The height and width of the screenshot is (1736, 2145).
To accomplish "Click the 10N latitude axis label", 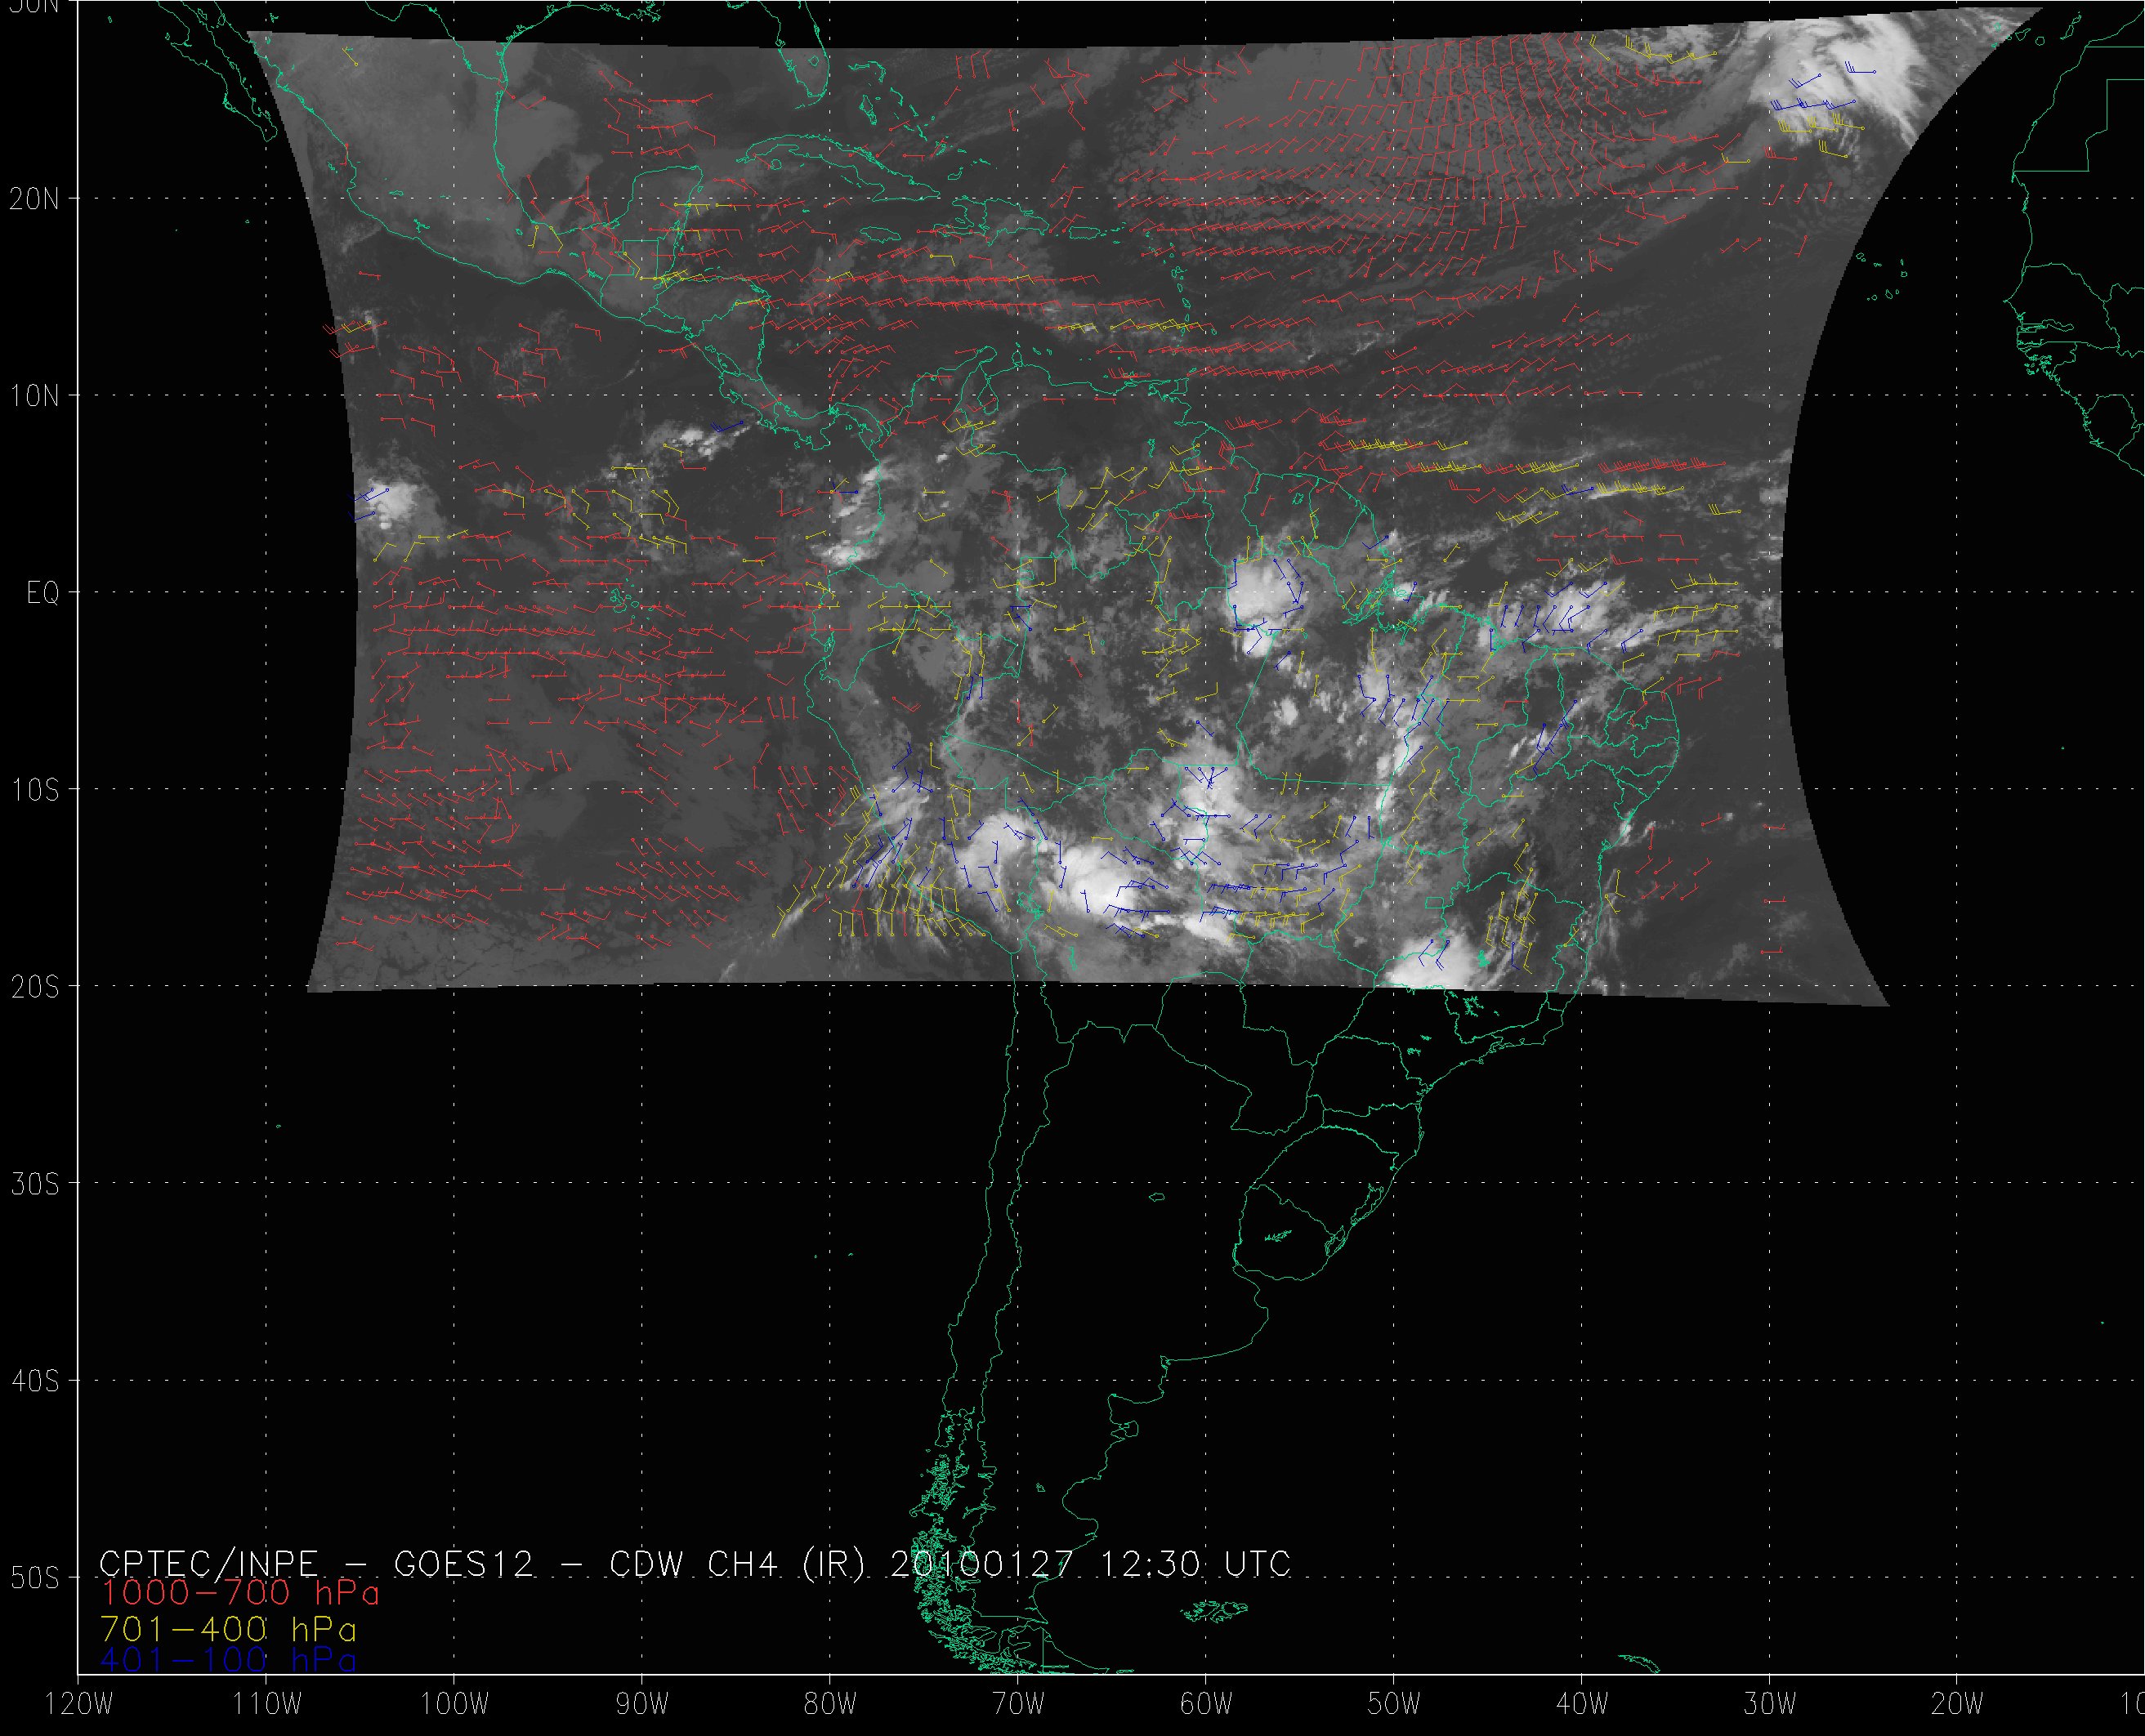I will pos(35,396).
